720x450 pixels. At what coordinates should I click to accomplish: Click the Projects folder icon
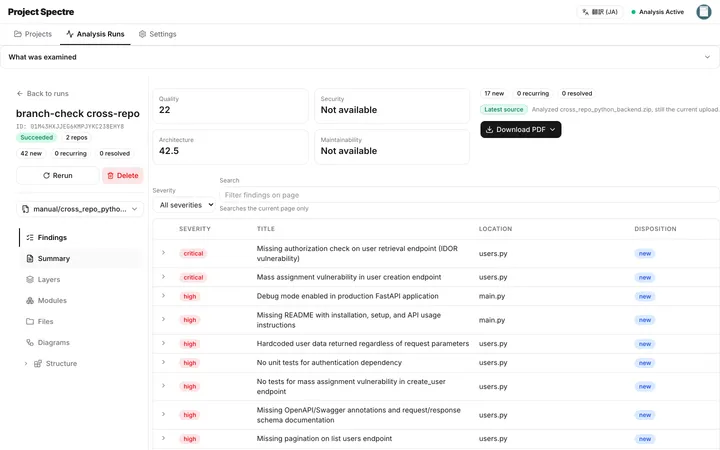17,34
